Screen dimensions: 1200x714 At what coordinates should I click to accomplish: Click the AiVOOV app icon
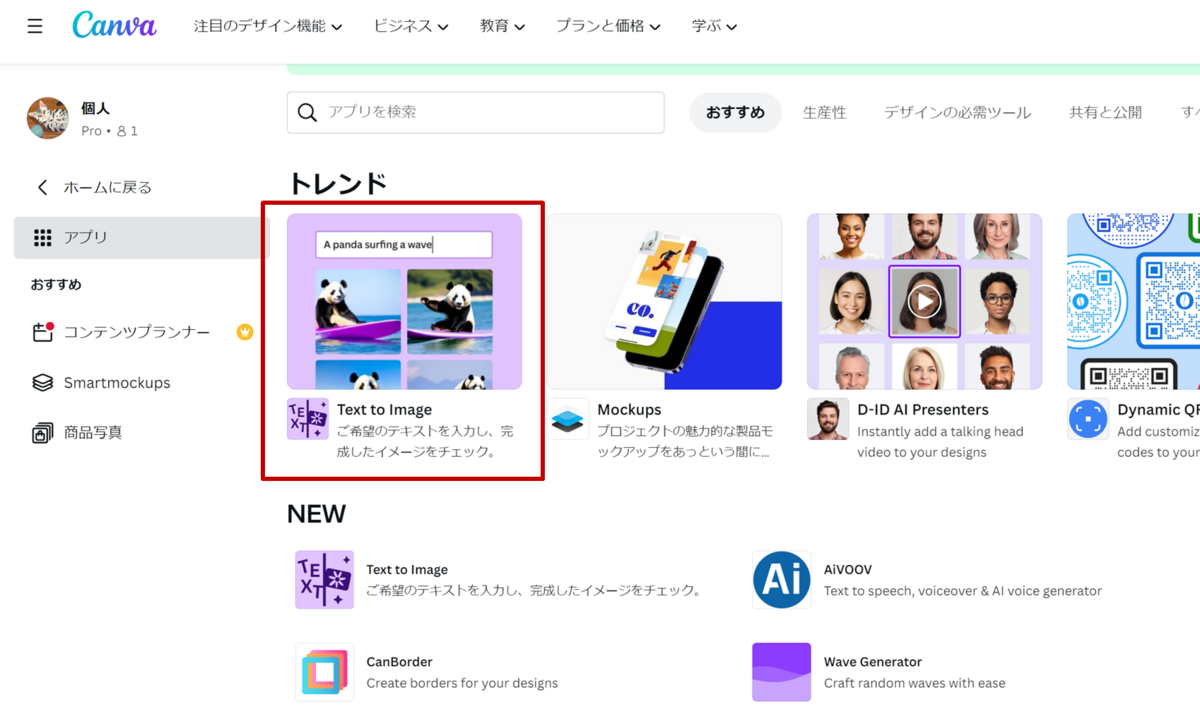781,580
